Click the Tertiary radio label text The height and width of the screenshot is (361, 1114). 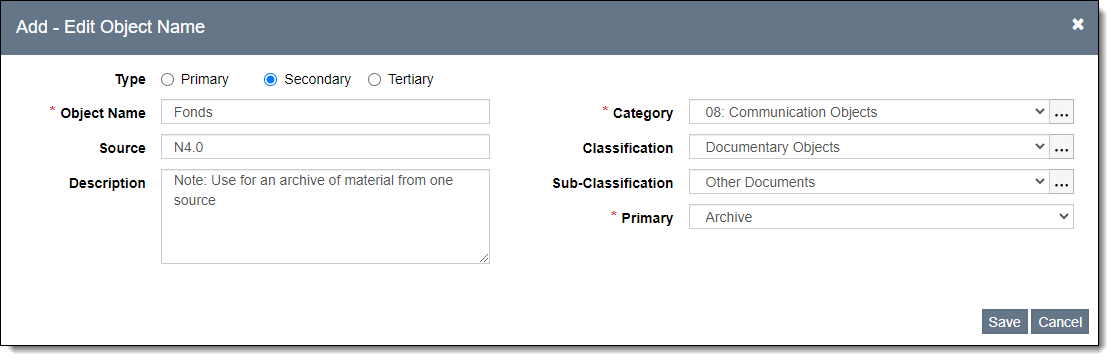pyautogui.click(x=411, y=80)
